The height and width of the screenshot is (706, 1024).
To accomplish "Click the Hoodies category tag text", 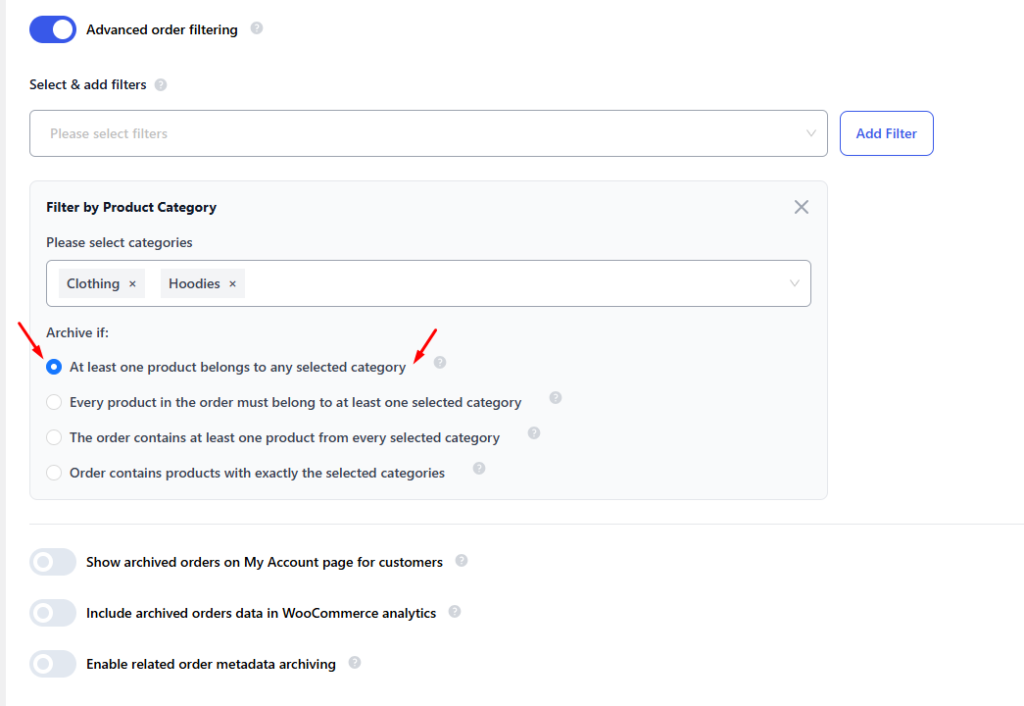I will pyautogui.click(x=194, y=284).
